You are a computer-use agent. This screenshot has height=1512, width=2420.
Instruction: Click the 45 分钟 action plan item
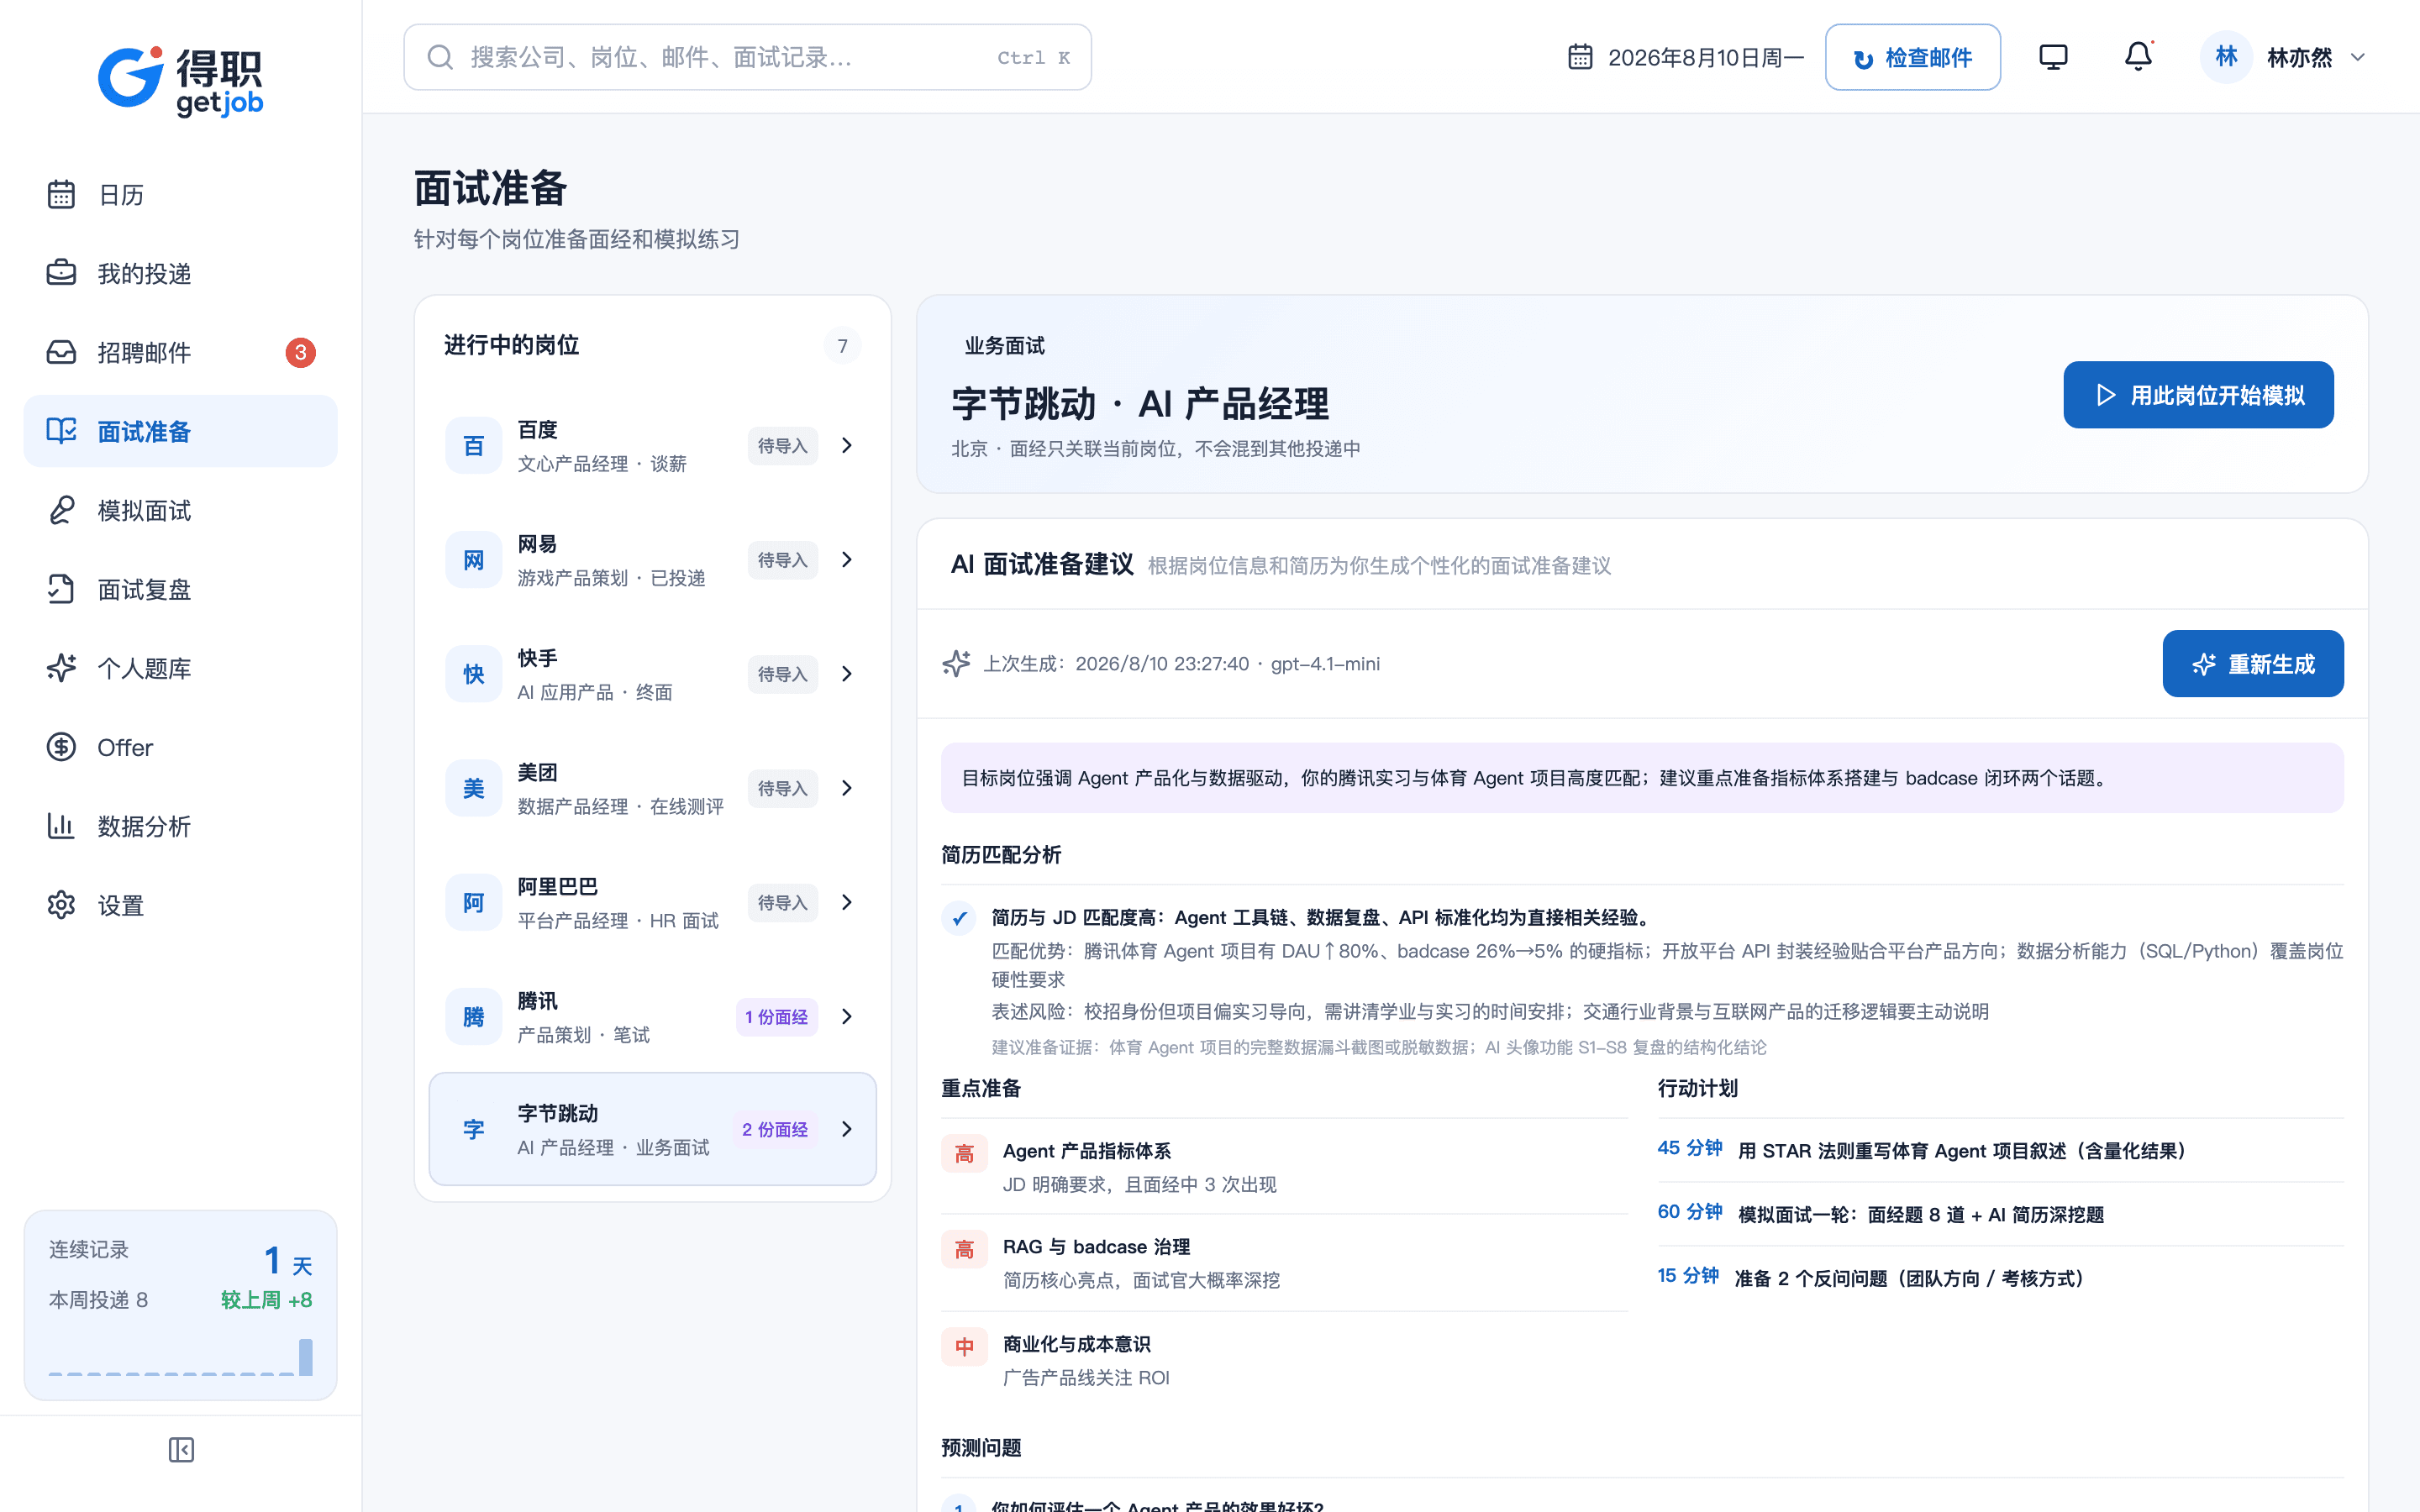[x=2000, y=1150]
